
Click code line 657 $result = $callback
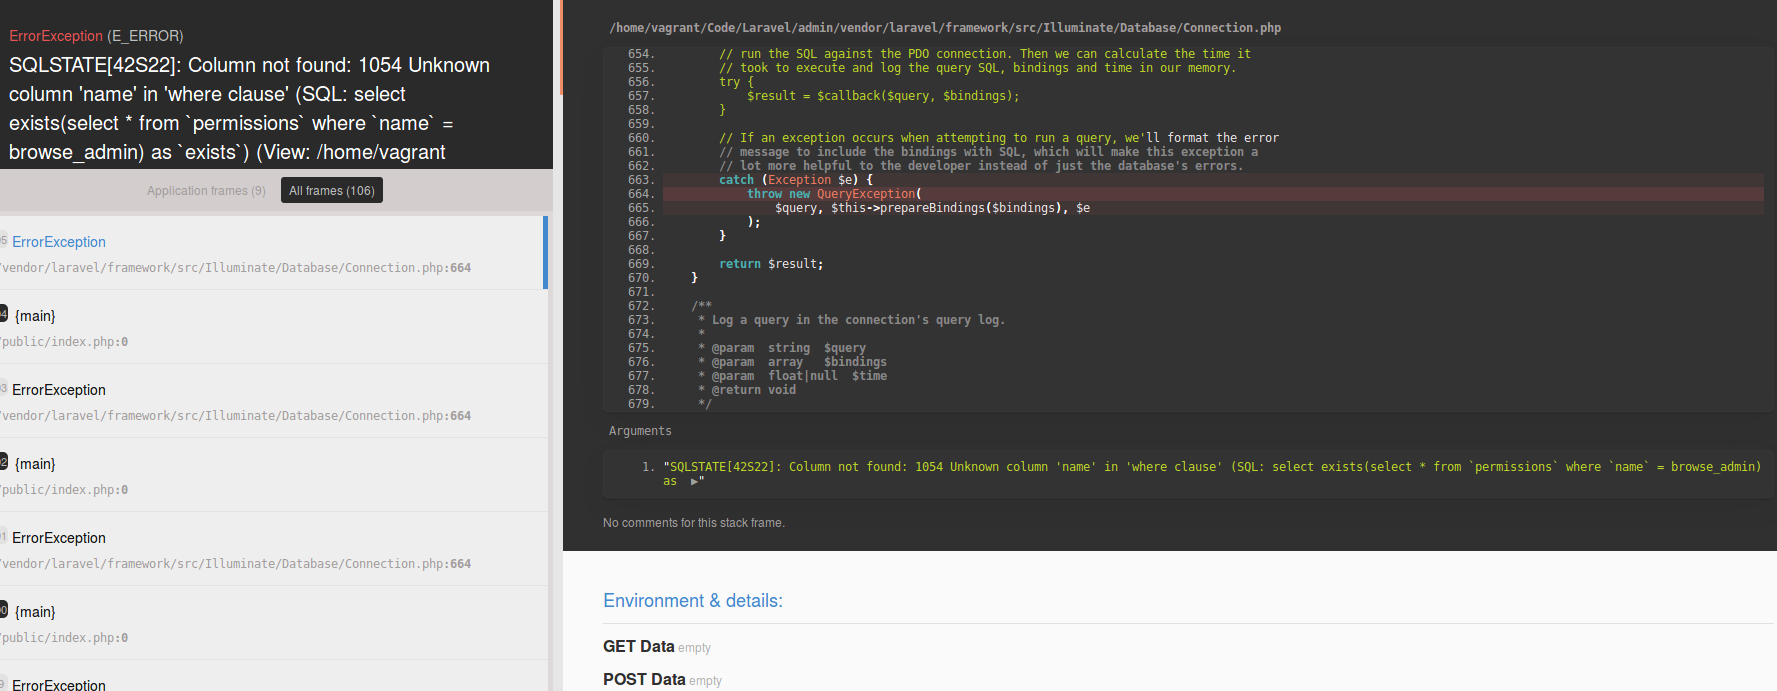pos(883,96)
